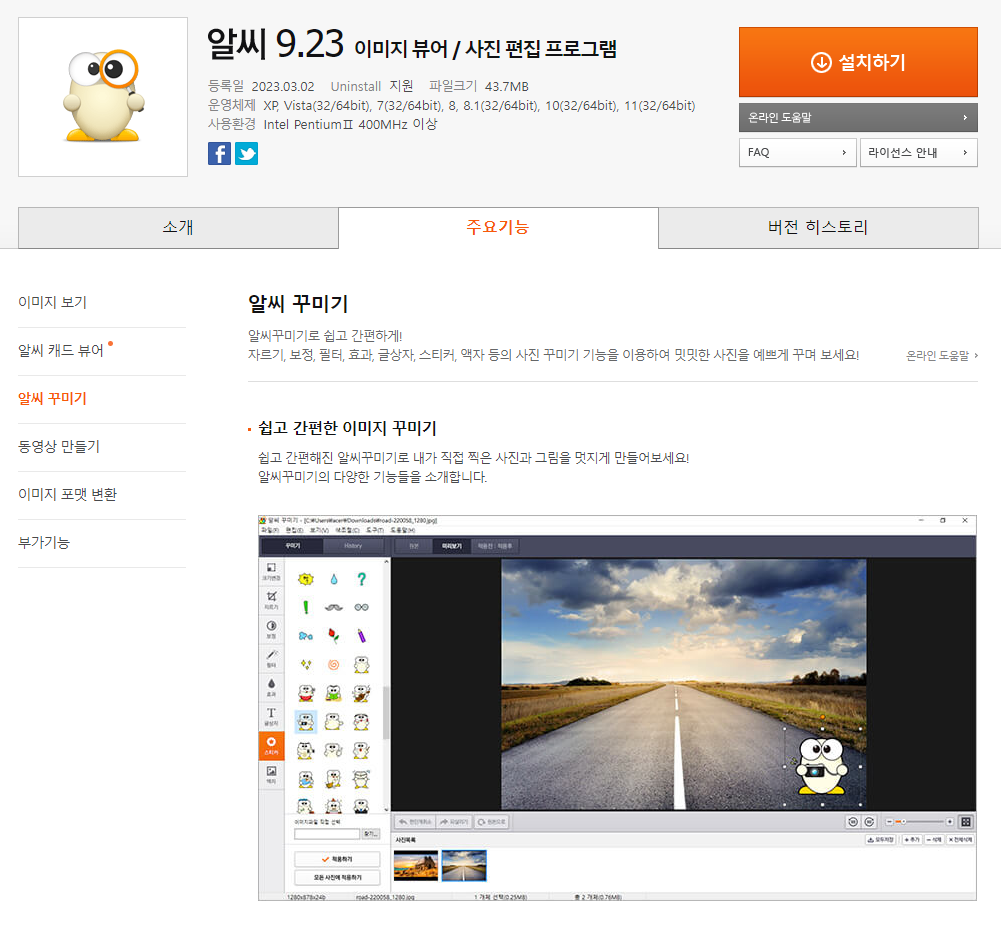This screenshot has height=926, width=1001.
Task: Open 부가기능 in the sidebar
Action: (x=43, y=542)
